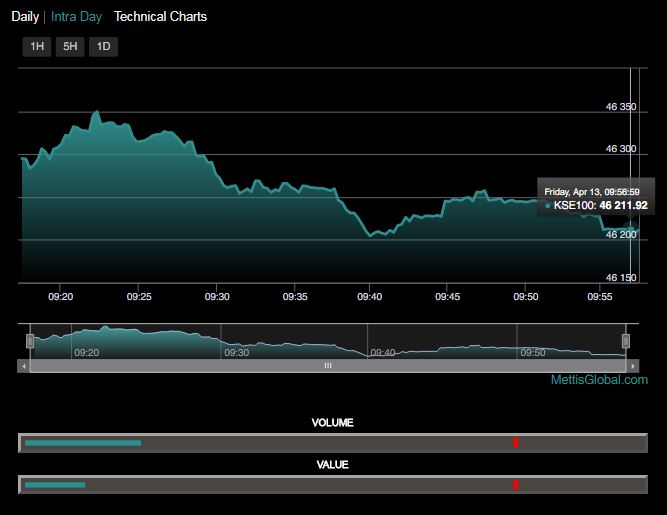Click the navigator right scroll arrow
667x515 pixels.
coord(633,366)
